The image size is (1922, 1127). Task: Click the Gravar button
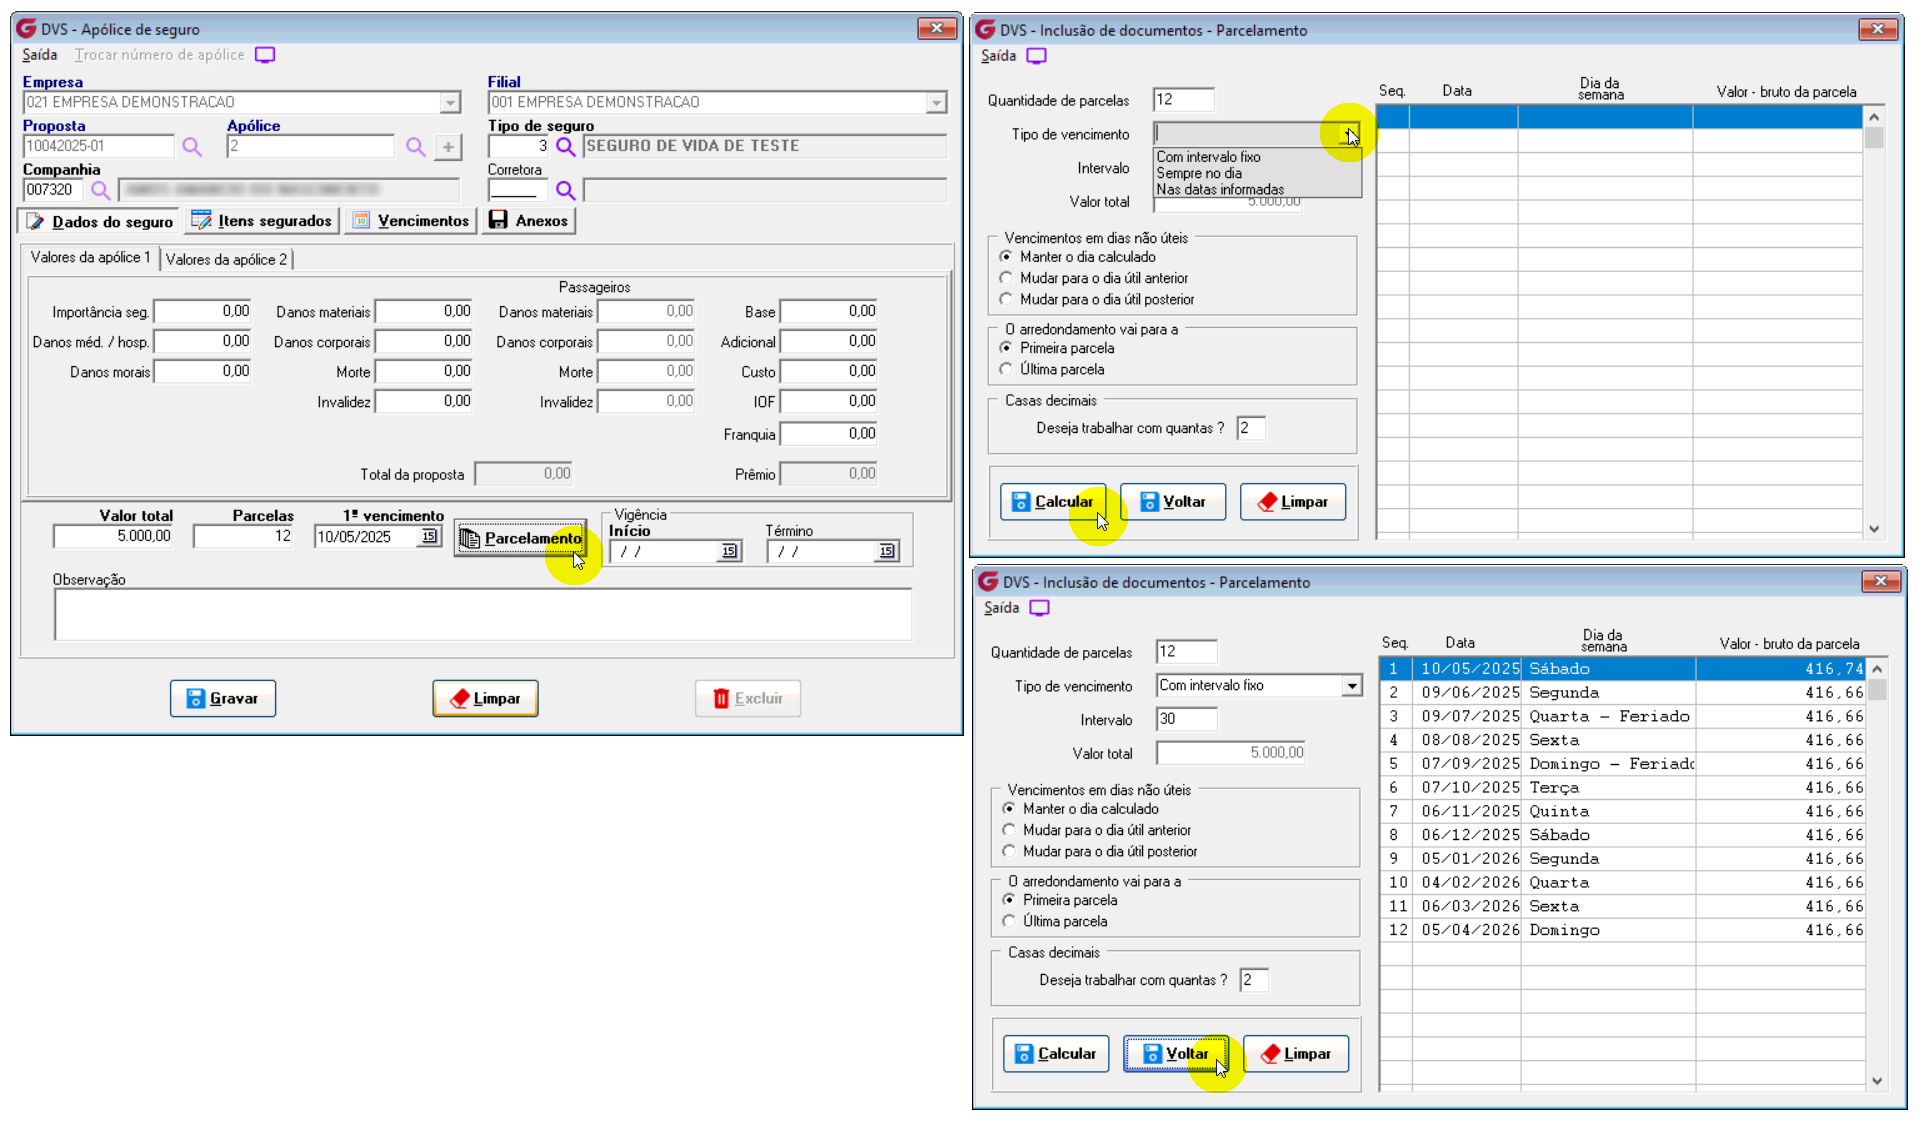pos(222,698)
